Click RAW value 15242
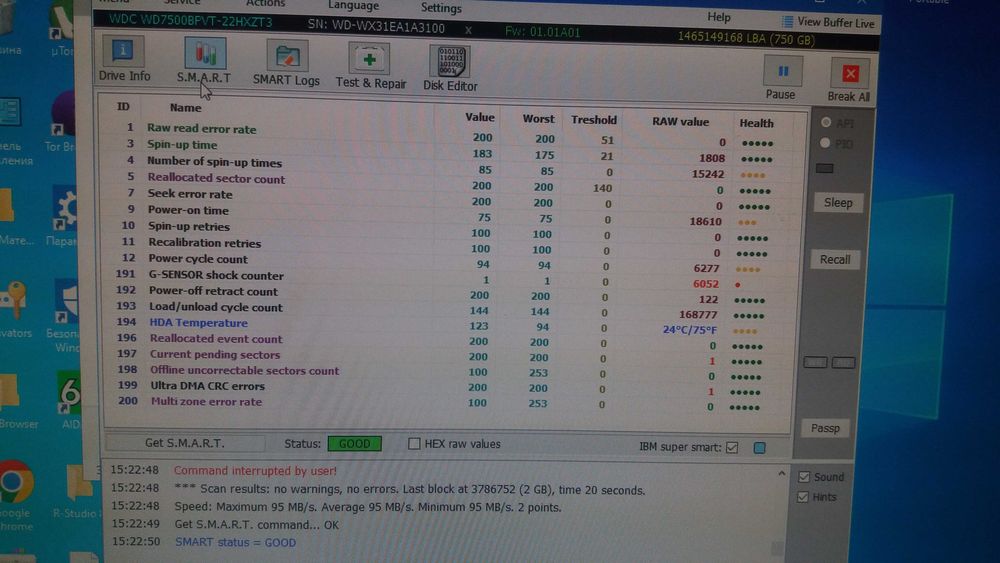1000x563 pixels. [707, 174]
